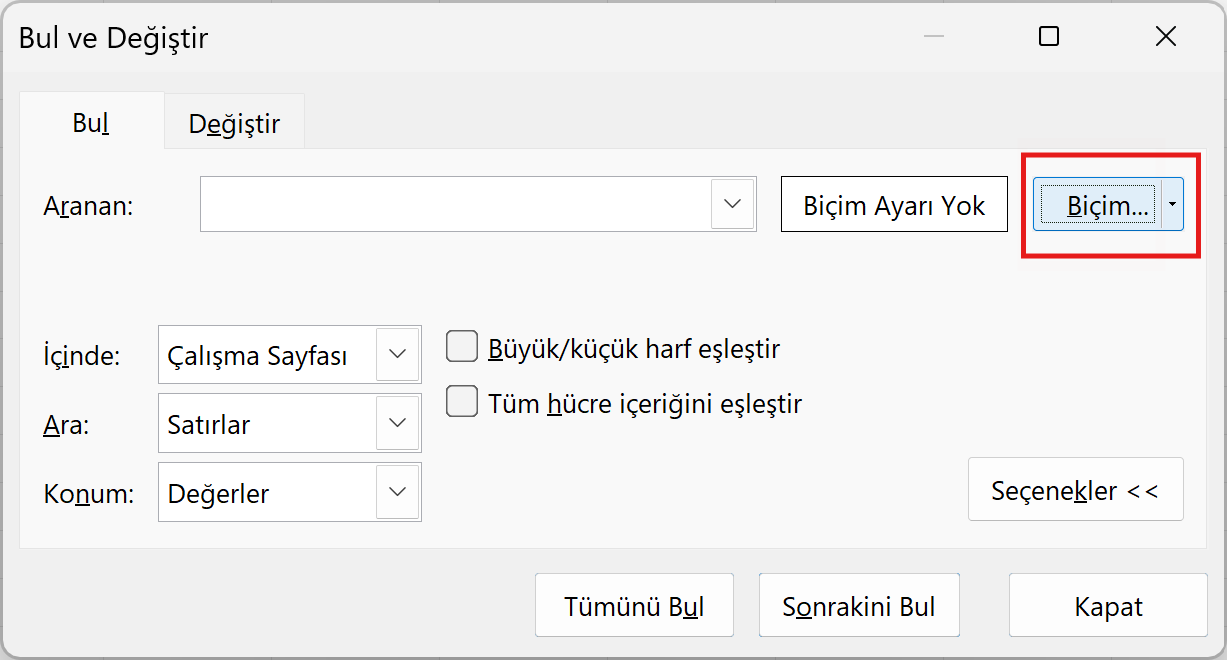Click the Bul ve Değiştir title bar
The width and height of the screenshot is (1227, 660).
[x=500, y=38]
